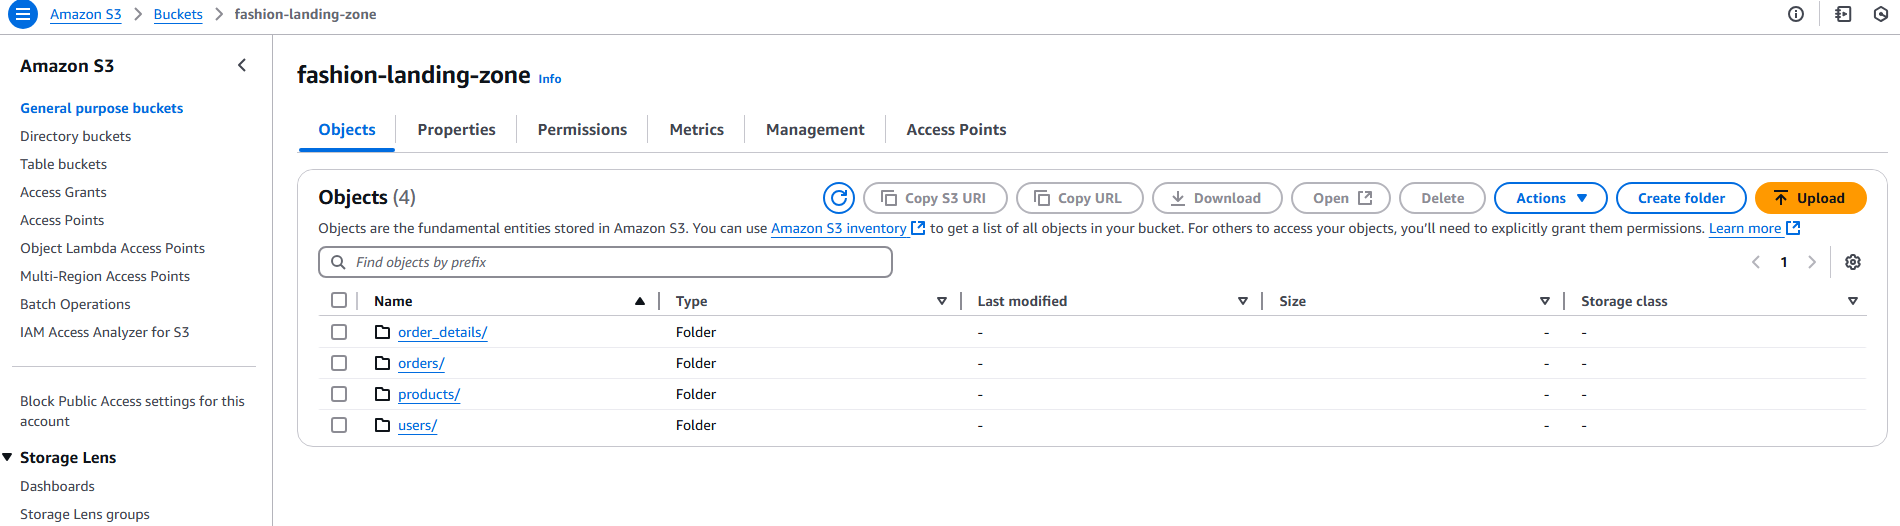1900x526 pixels.
Task: Sort by Name column ascending arrow
Action: coord(640,301)
